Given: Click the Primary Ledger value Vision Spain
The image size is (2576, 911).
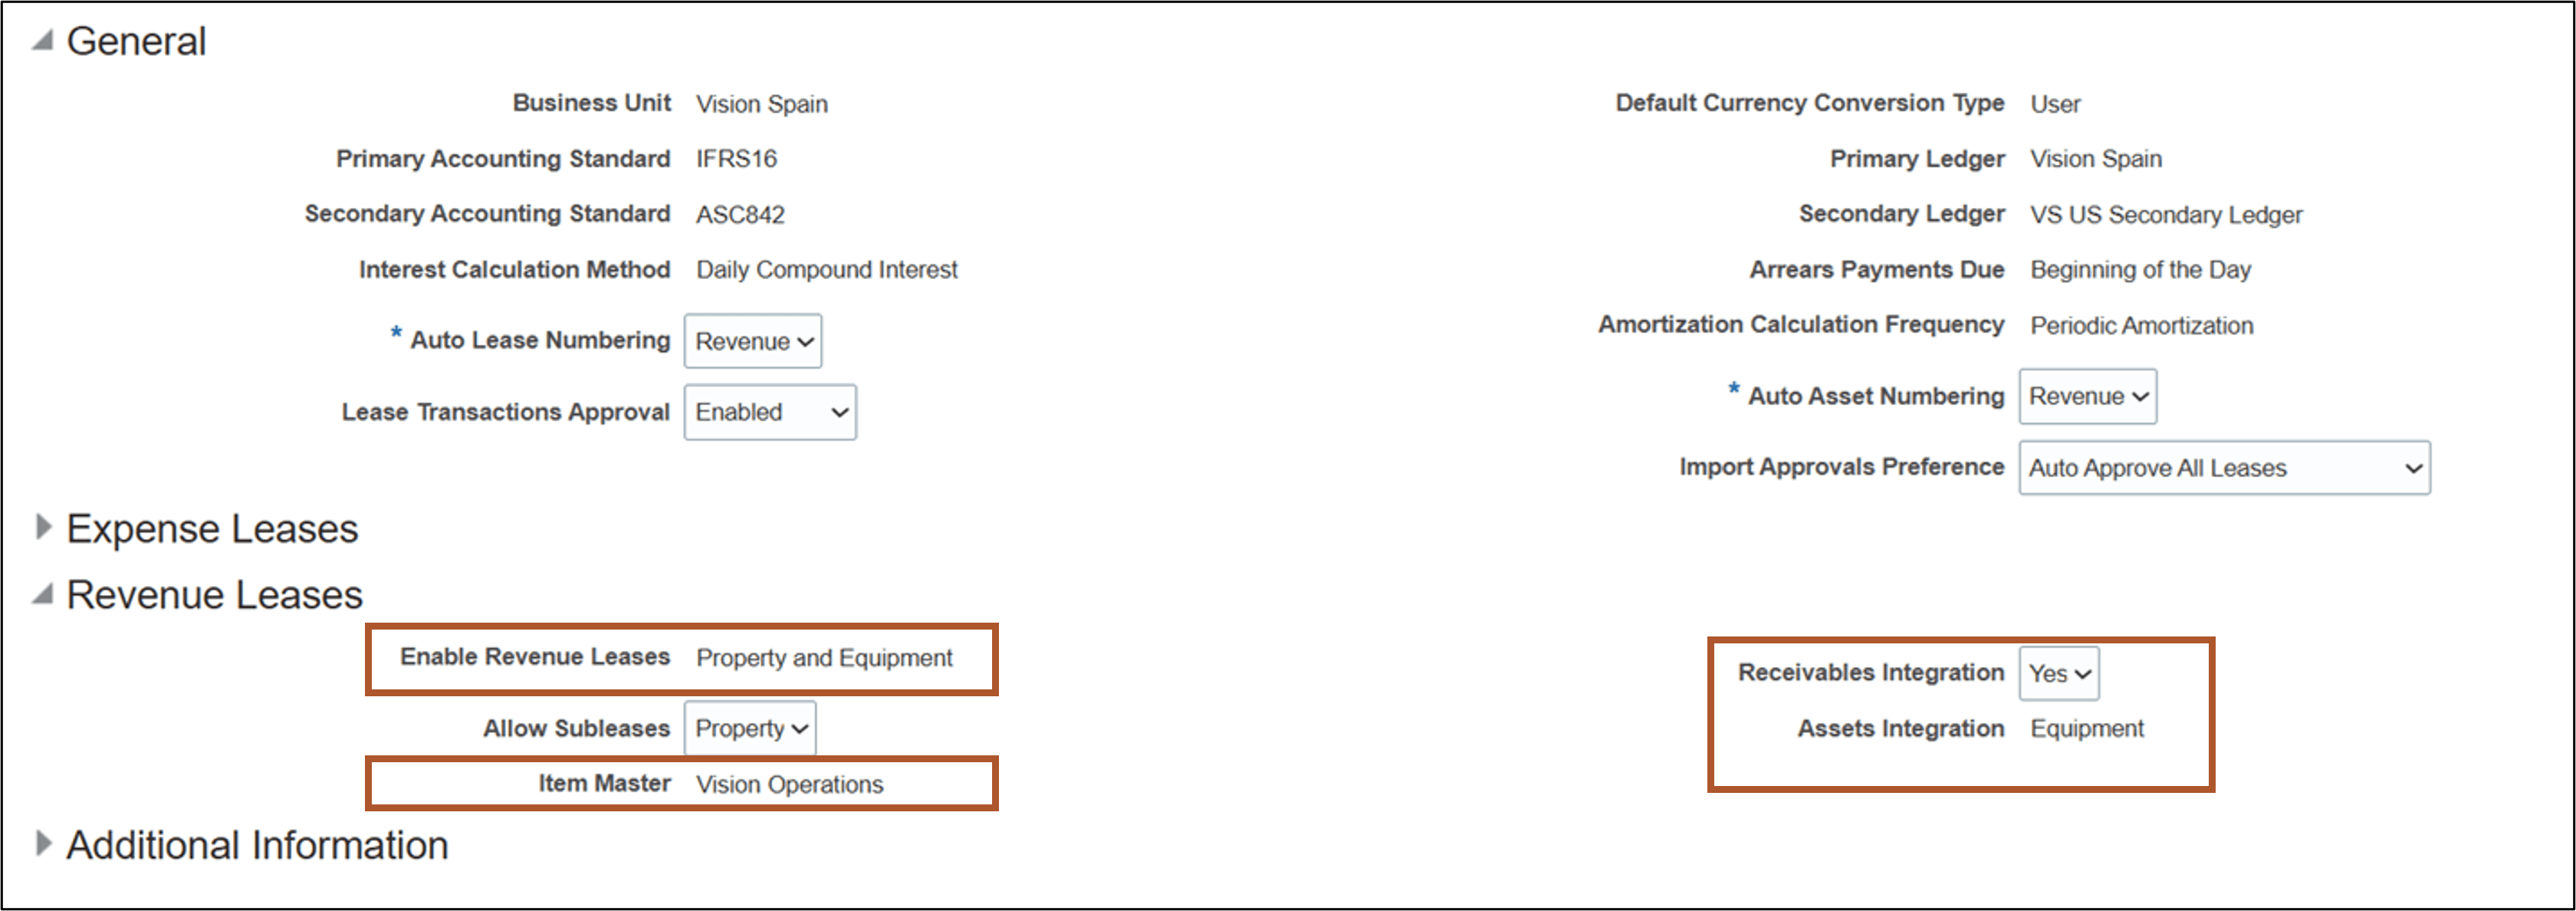Looking at the screenshot, I should click(x=2095, y=158).
